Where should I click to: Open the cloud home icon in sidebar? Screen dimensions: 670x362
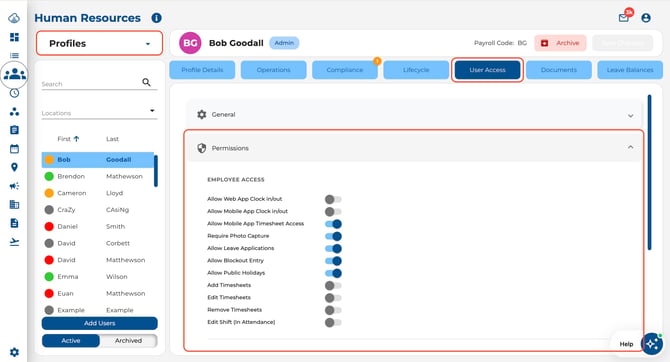(14, 18)
